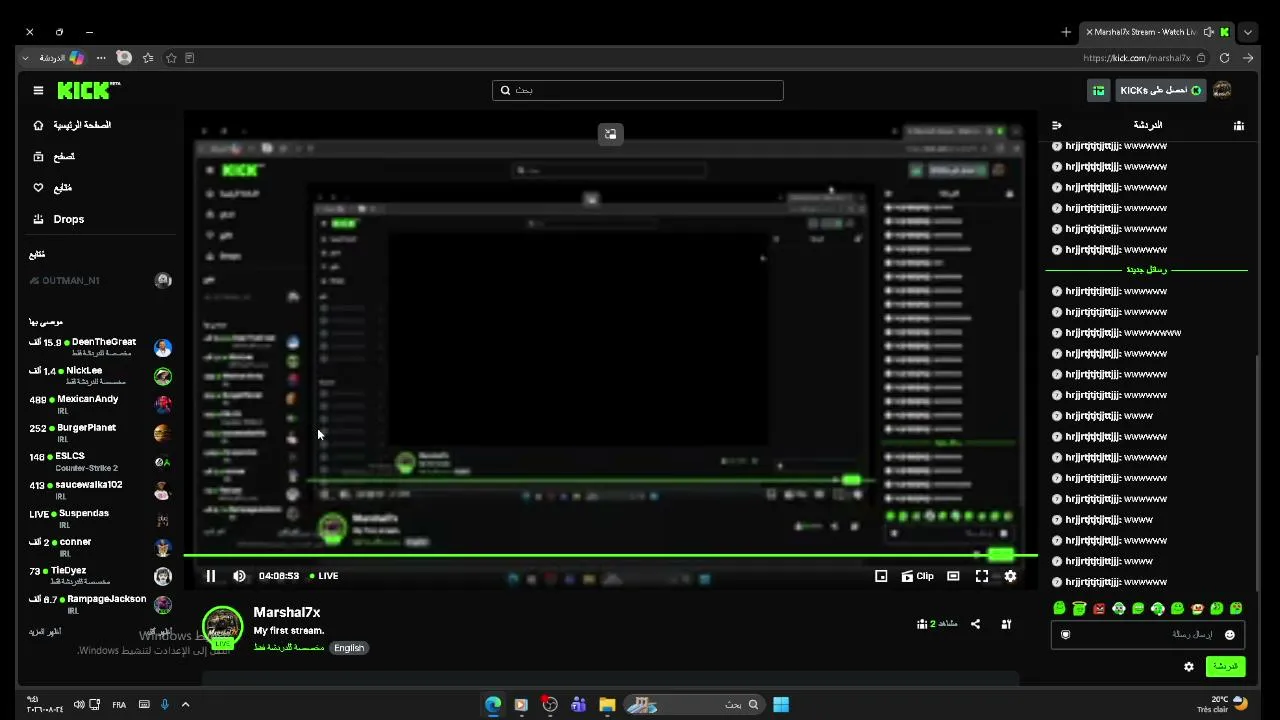1280x720 pixels.
Task: Open the Kick hamburger menu
Action: pyautogui.click(x=38, y=90)
